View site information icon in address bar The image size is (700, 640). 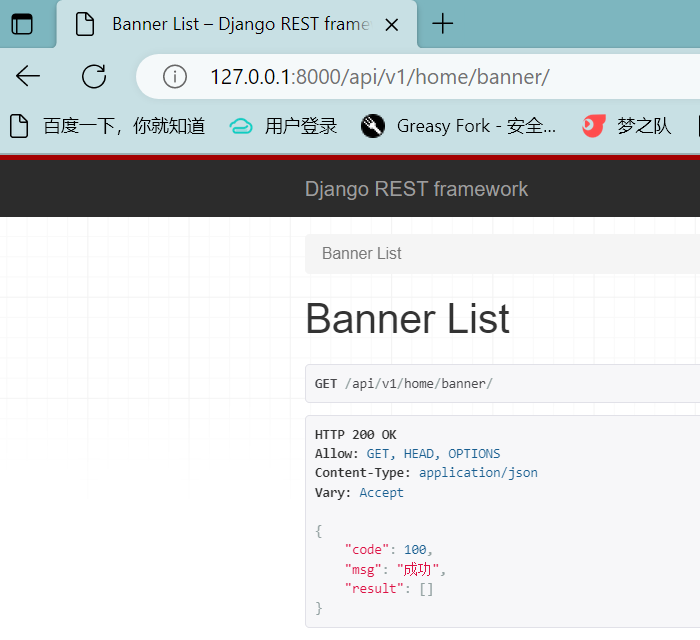coord(175,77)
